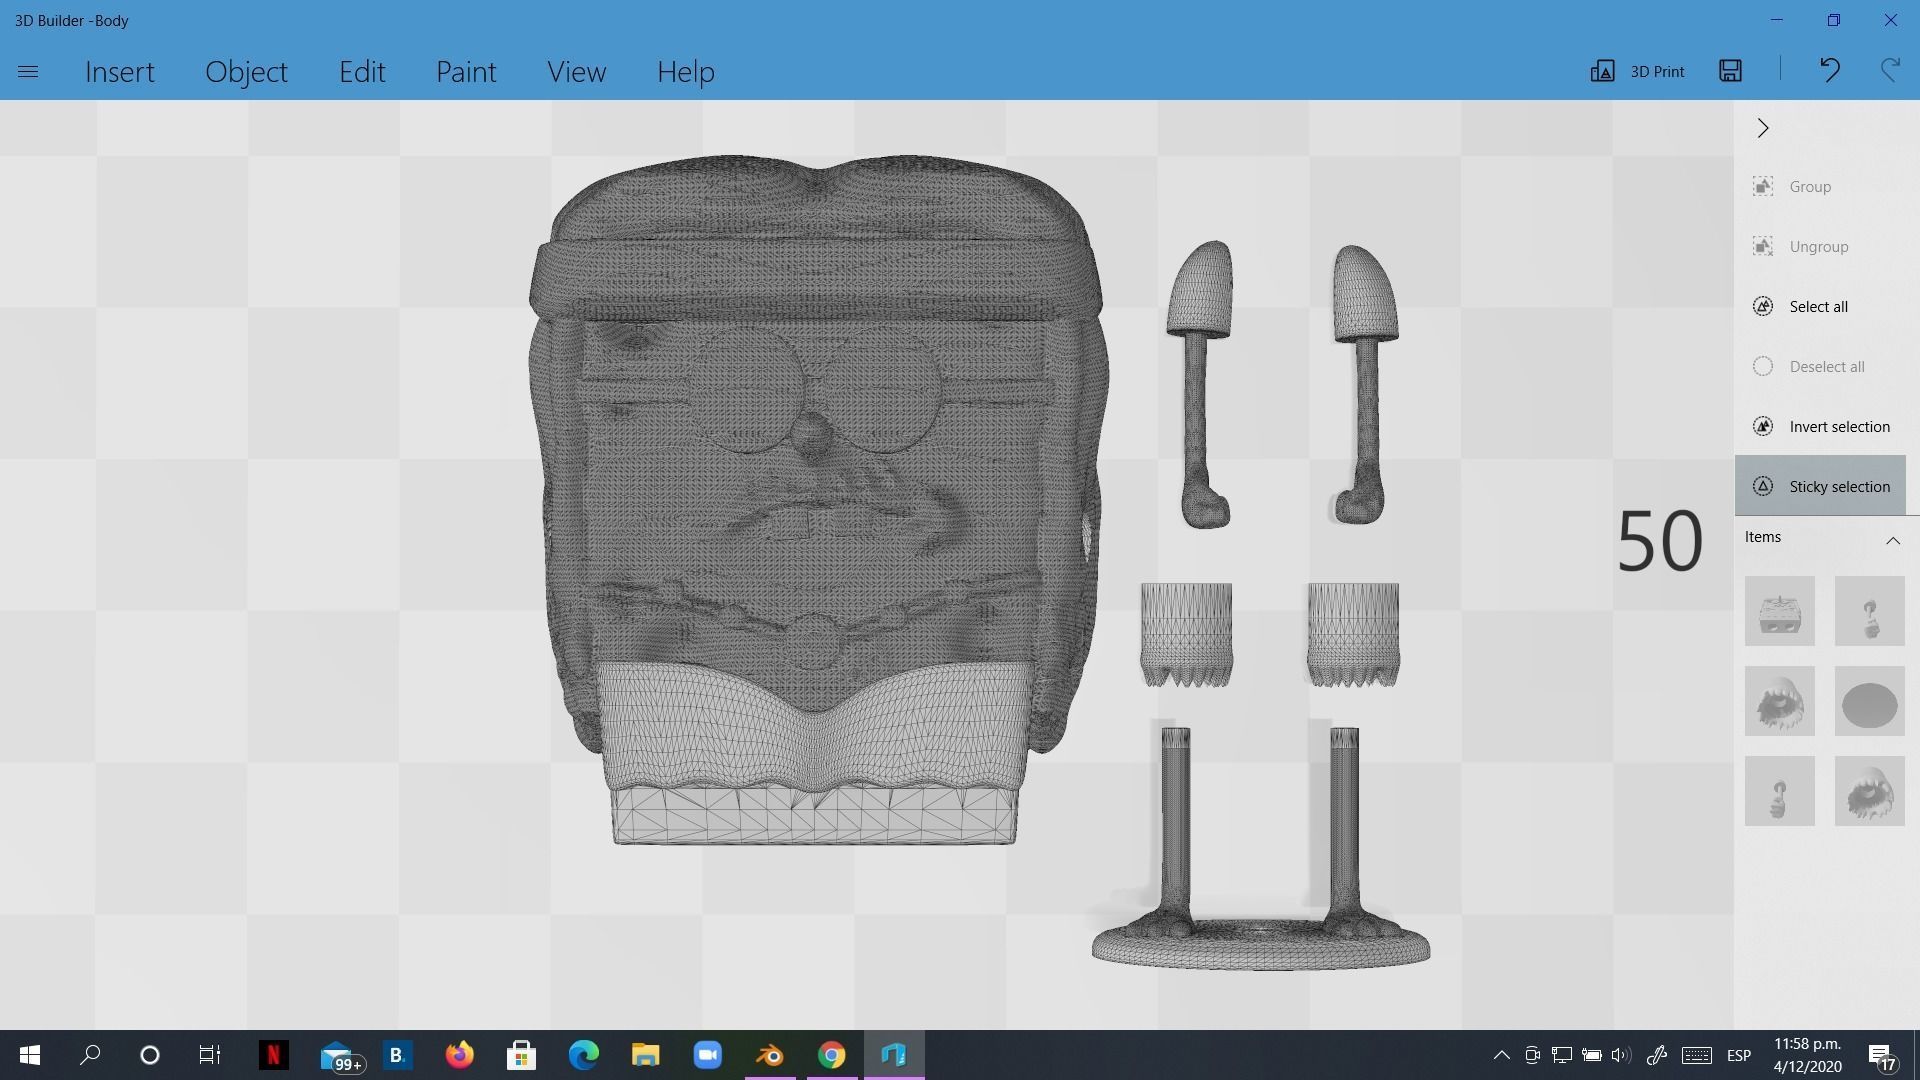
Task: Open the Insert menu
Action: click(120, 72)
